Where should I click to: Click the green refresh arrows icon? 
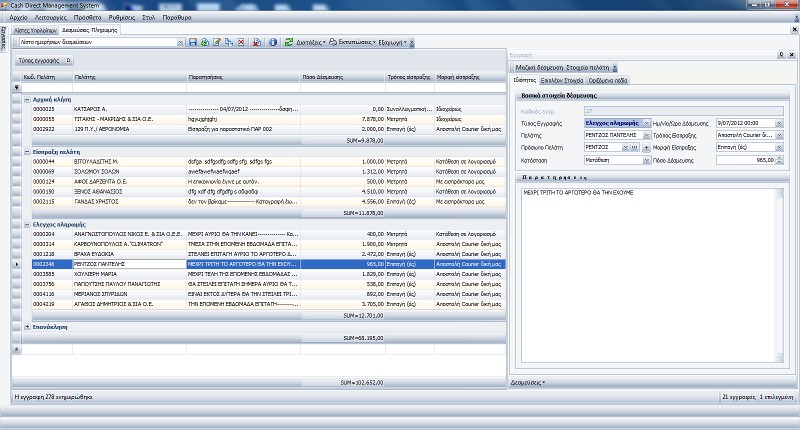tap(289, 42)
